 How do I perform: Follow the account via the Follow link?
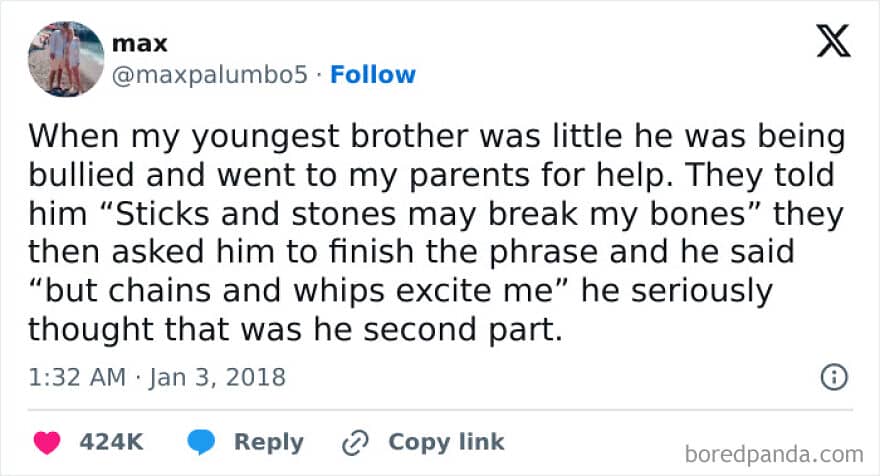point(373,74)
